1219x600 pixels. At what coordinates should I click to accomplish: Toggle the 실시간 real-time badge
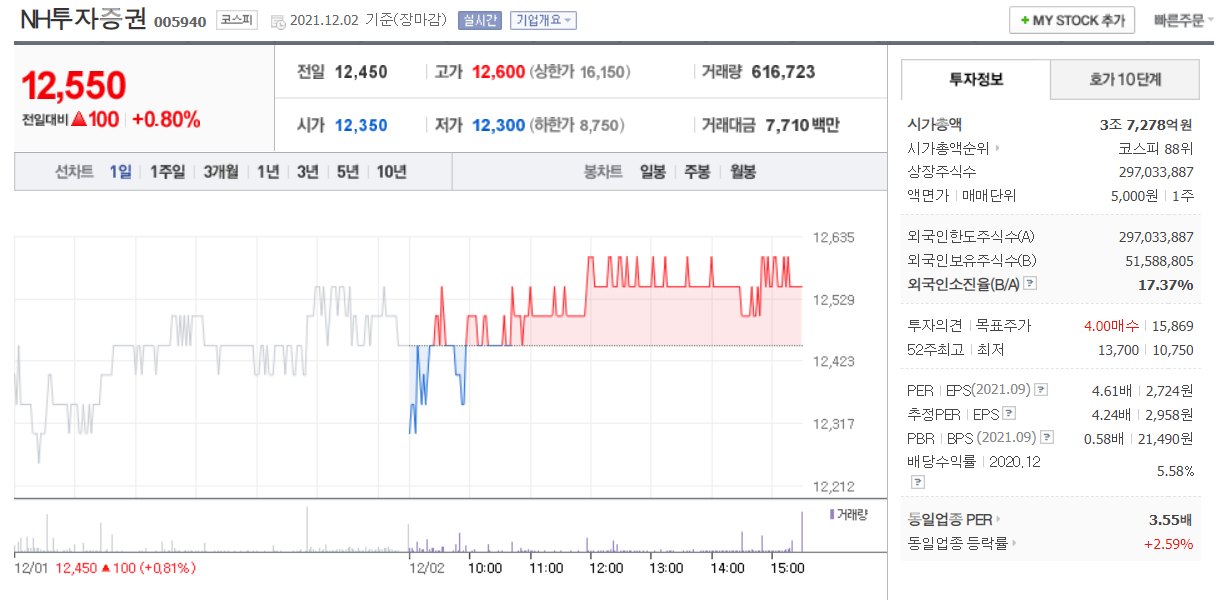pos(479,20)
